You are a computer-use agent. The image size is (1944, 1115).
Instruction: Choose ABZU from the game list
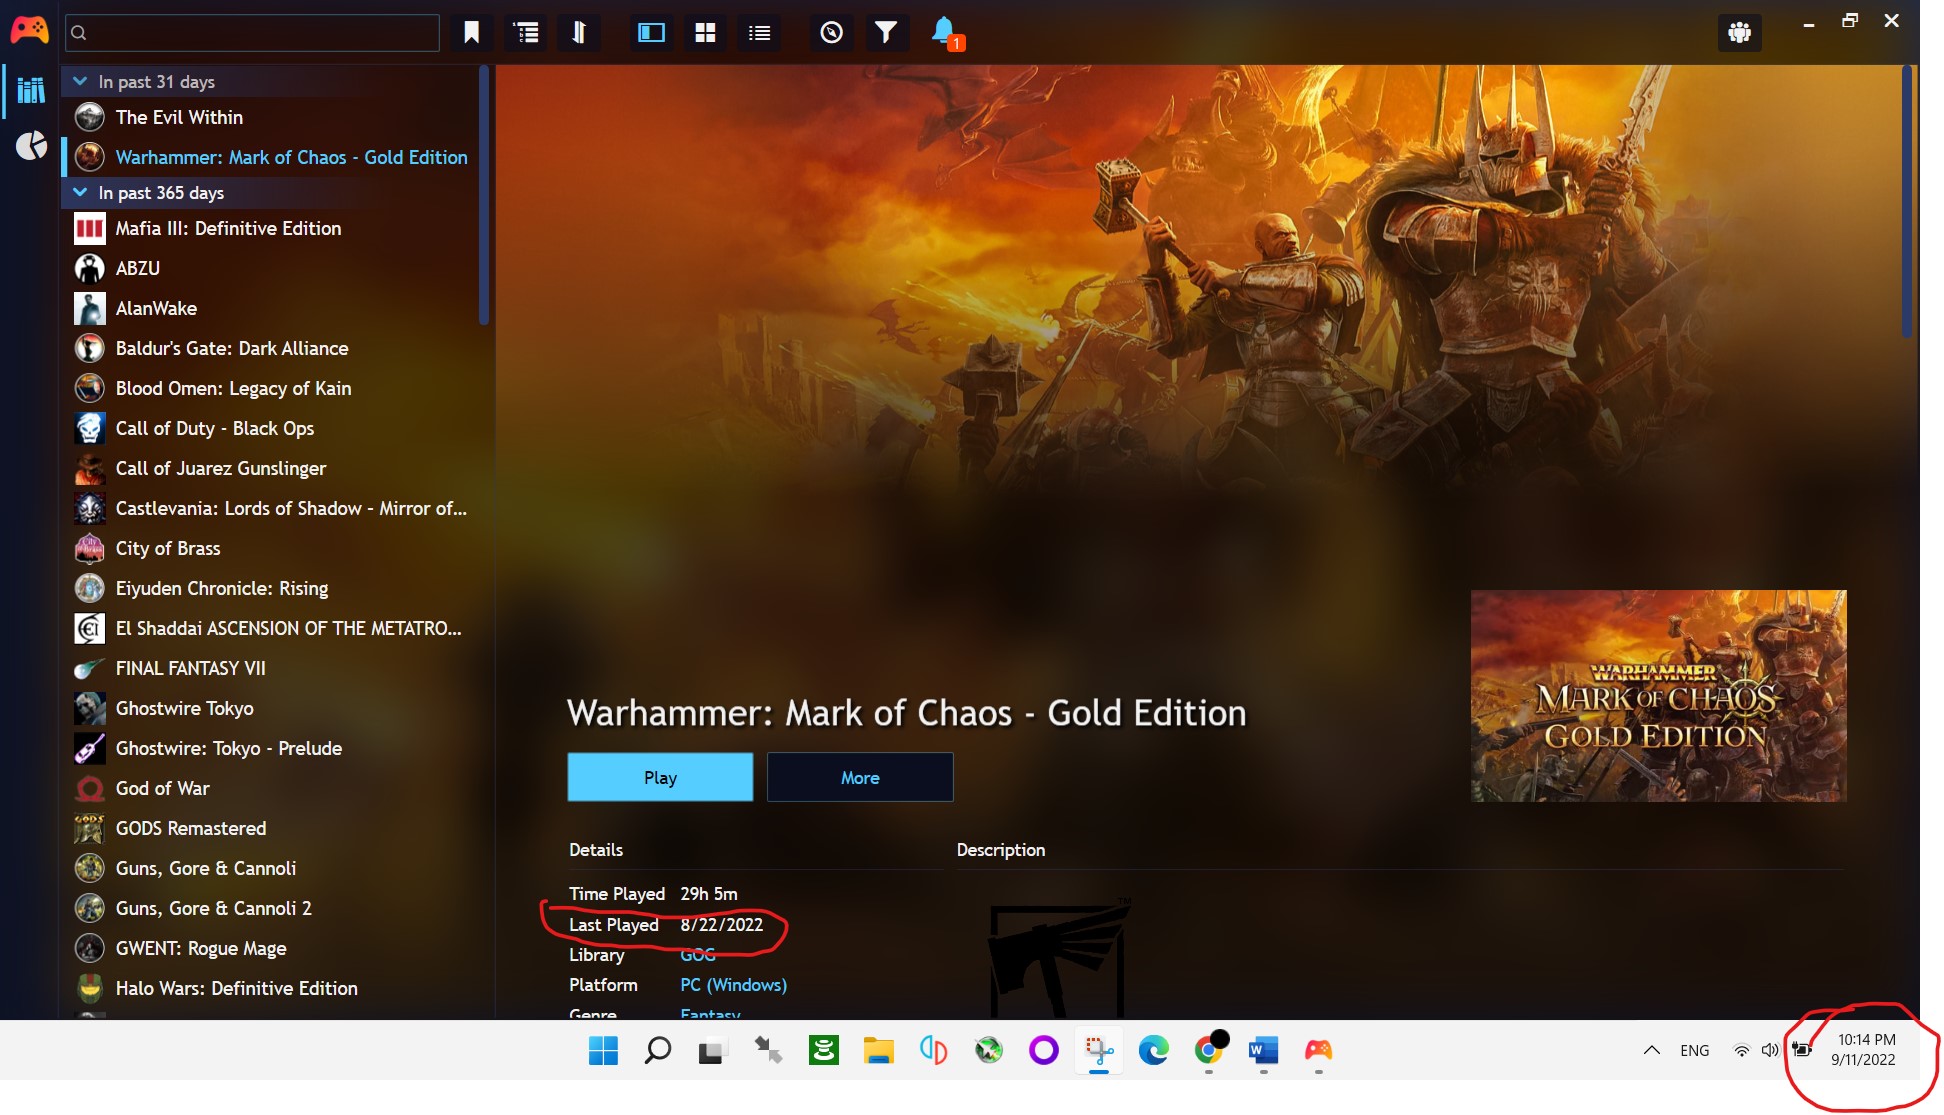pos(270,268)
